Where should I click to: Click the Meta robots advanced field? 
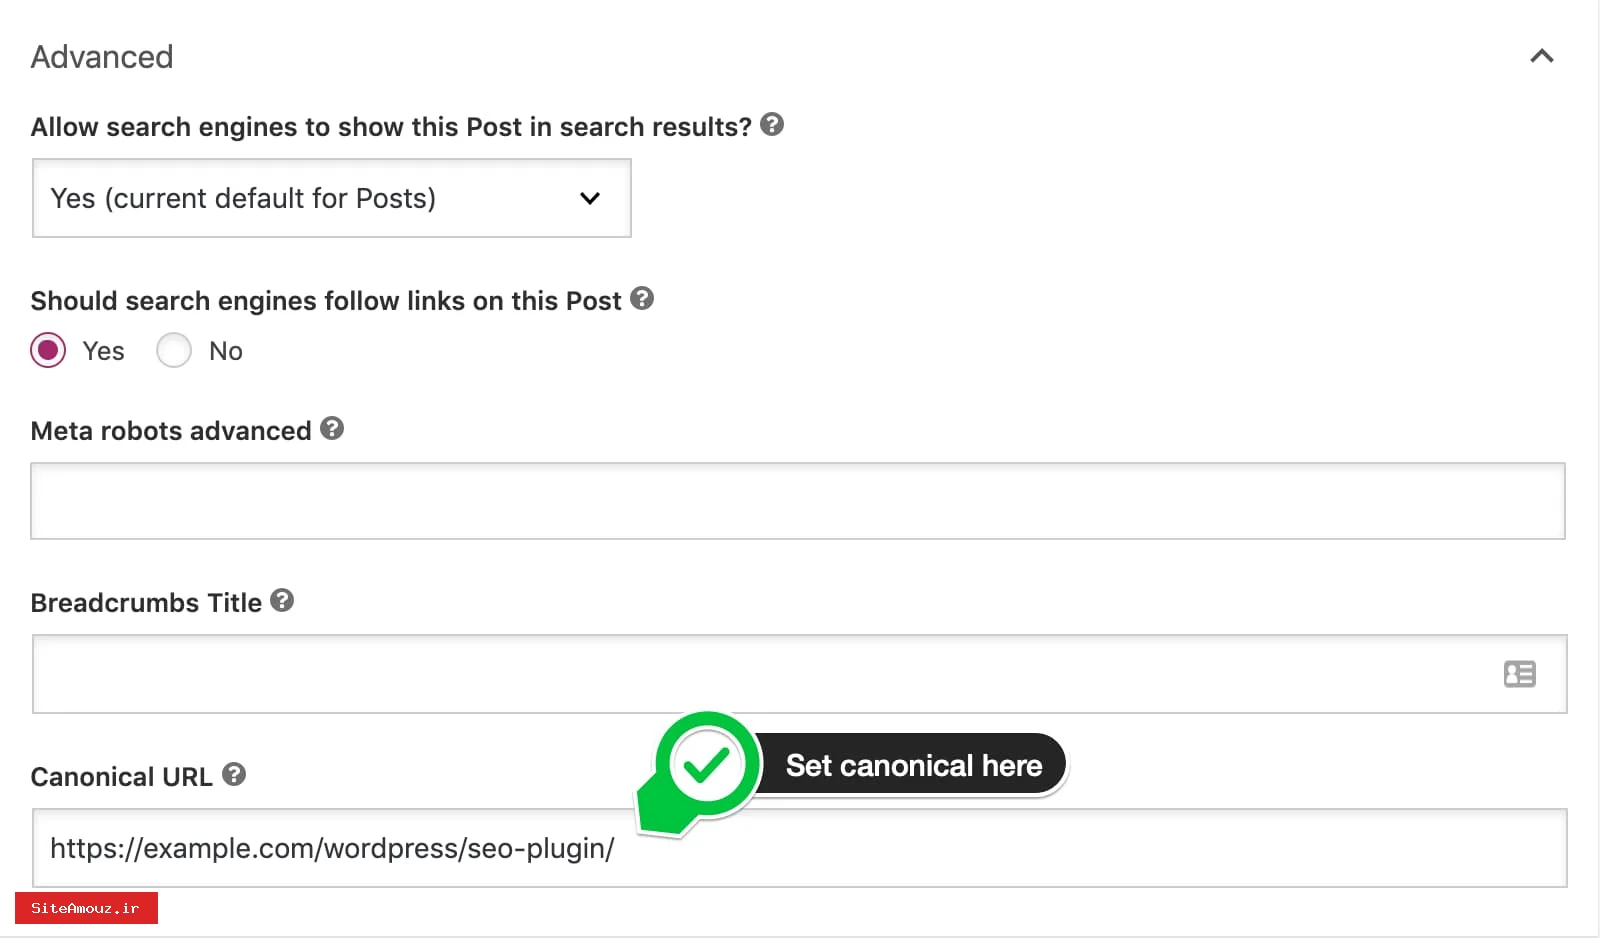click(797, 501)
